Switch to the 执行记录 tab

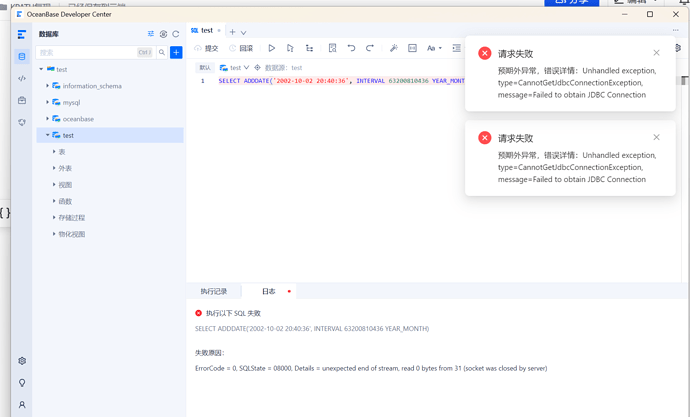tap(214, 292)
